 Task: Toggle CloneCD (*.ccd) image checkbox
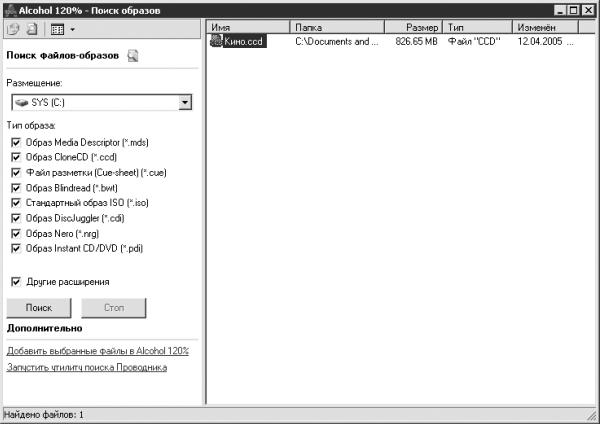click(x=16, y=157)
